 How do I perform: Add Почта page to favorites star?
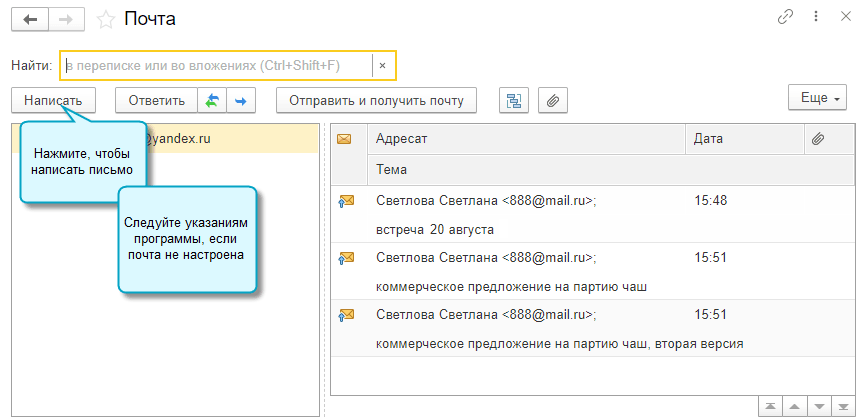(105, 19)
